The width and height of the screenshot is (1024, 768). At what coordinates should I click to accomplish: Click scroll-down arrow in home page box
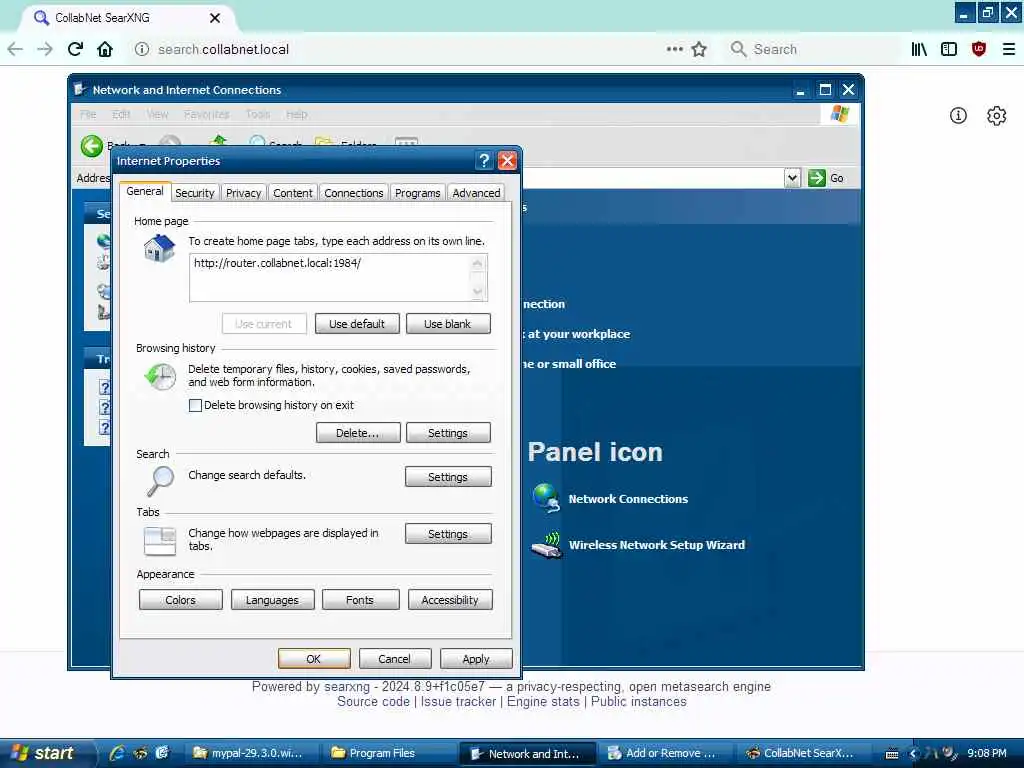477,291
